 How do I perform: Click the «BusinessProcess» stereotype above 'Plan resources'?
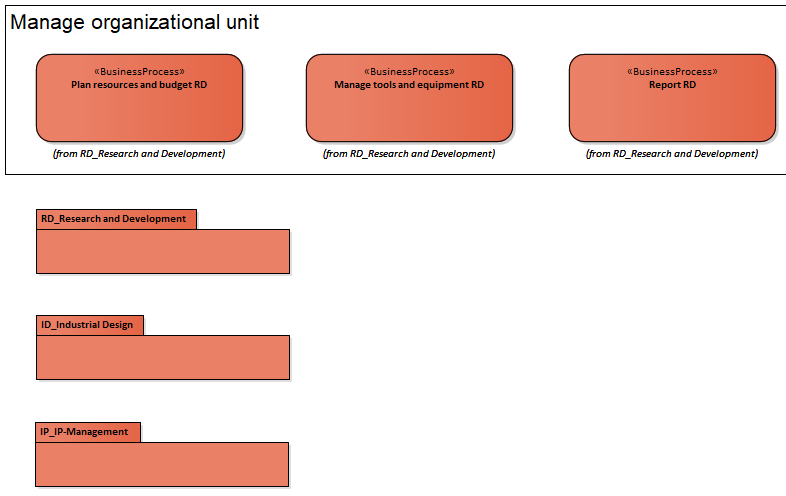(x=139, y=72)
